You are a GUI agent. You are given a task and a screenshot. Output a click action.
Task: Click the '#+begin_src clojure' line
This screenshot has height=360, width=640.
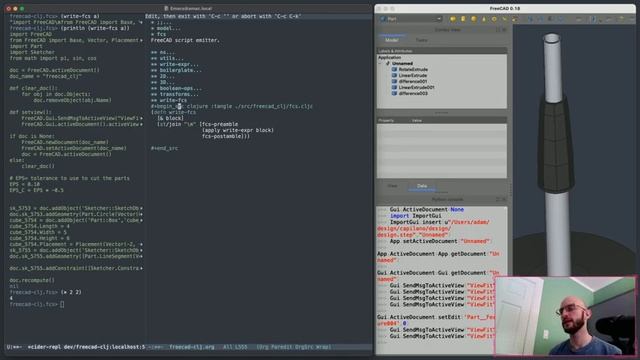point(232,106)
